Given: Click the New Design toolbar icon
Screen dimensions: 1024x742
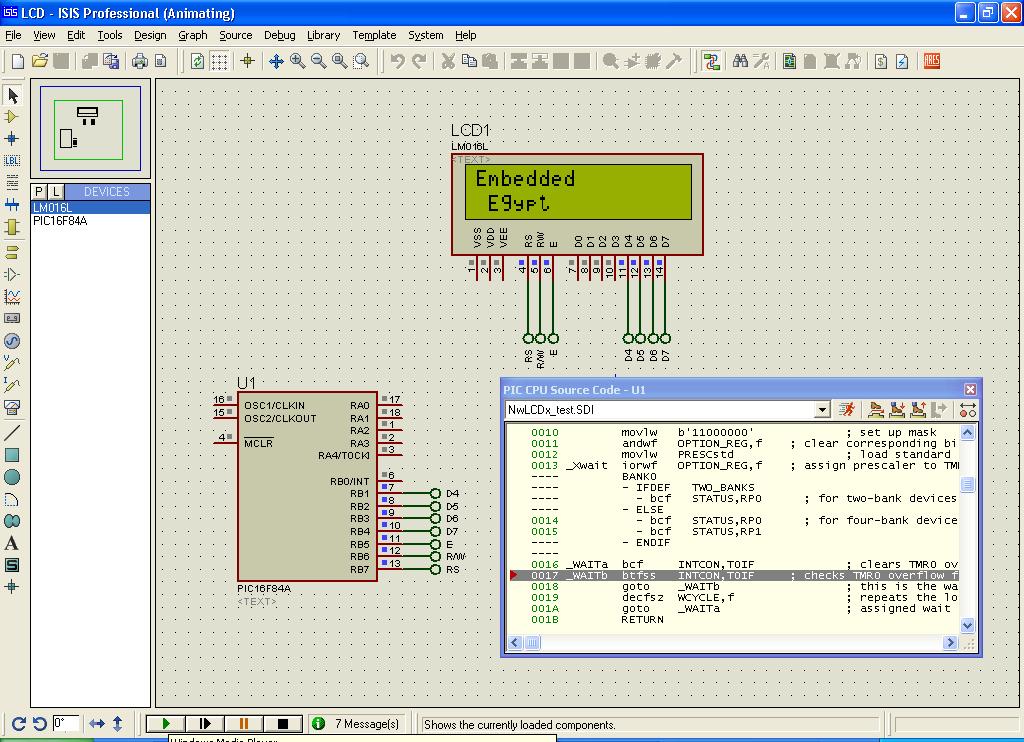Looking at the screenshot, I should (18, 61).
